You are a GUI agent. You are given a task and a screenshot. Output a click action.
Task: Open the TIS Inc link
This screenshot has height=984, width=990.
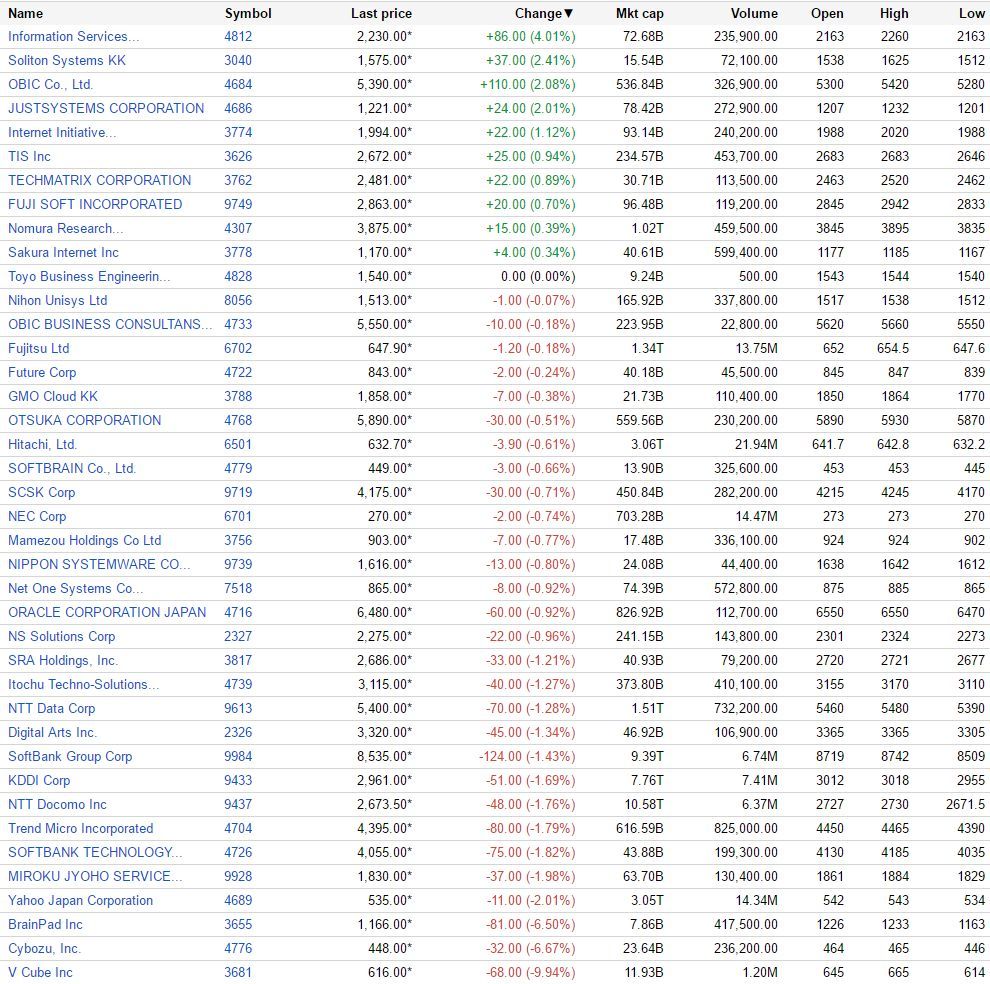[29, 157]
